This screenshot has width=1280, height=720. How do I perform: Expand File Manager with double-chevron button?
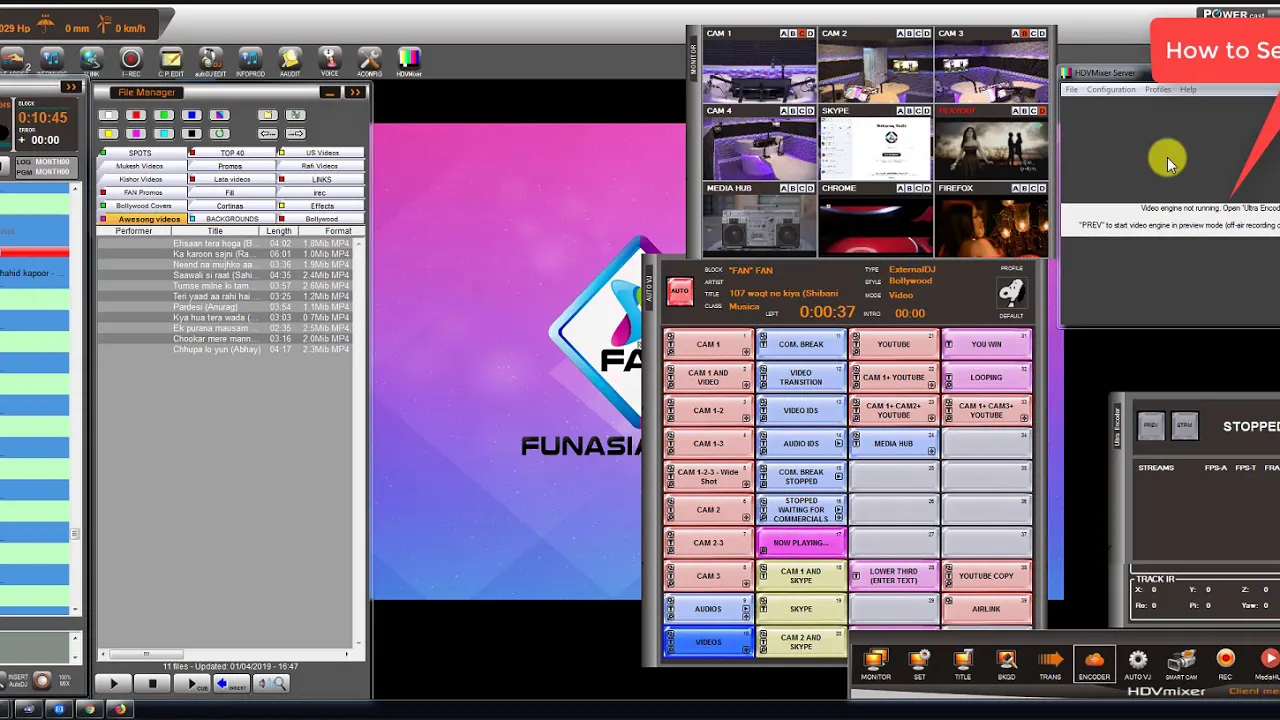[355, 92]
